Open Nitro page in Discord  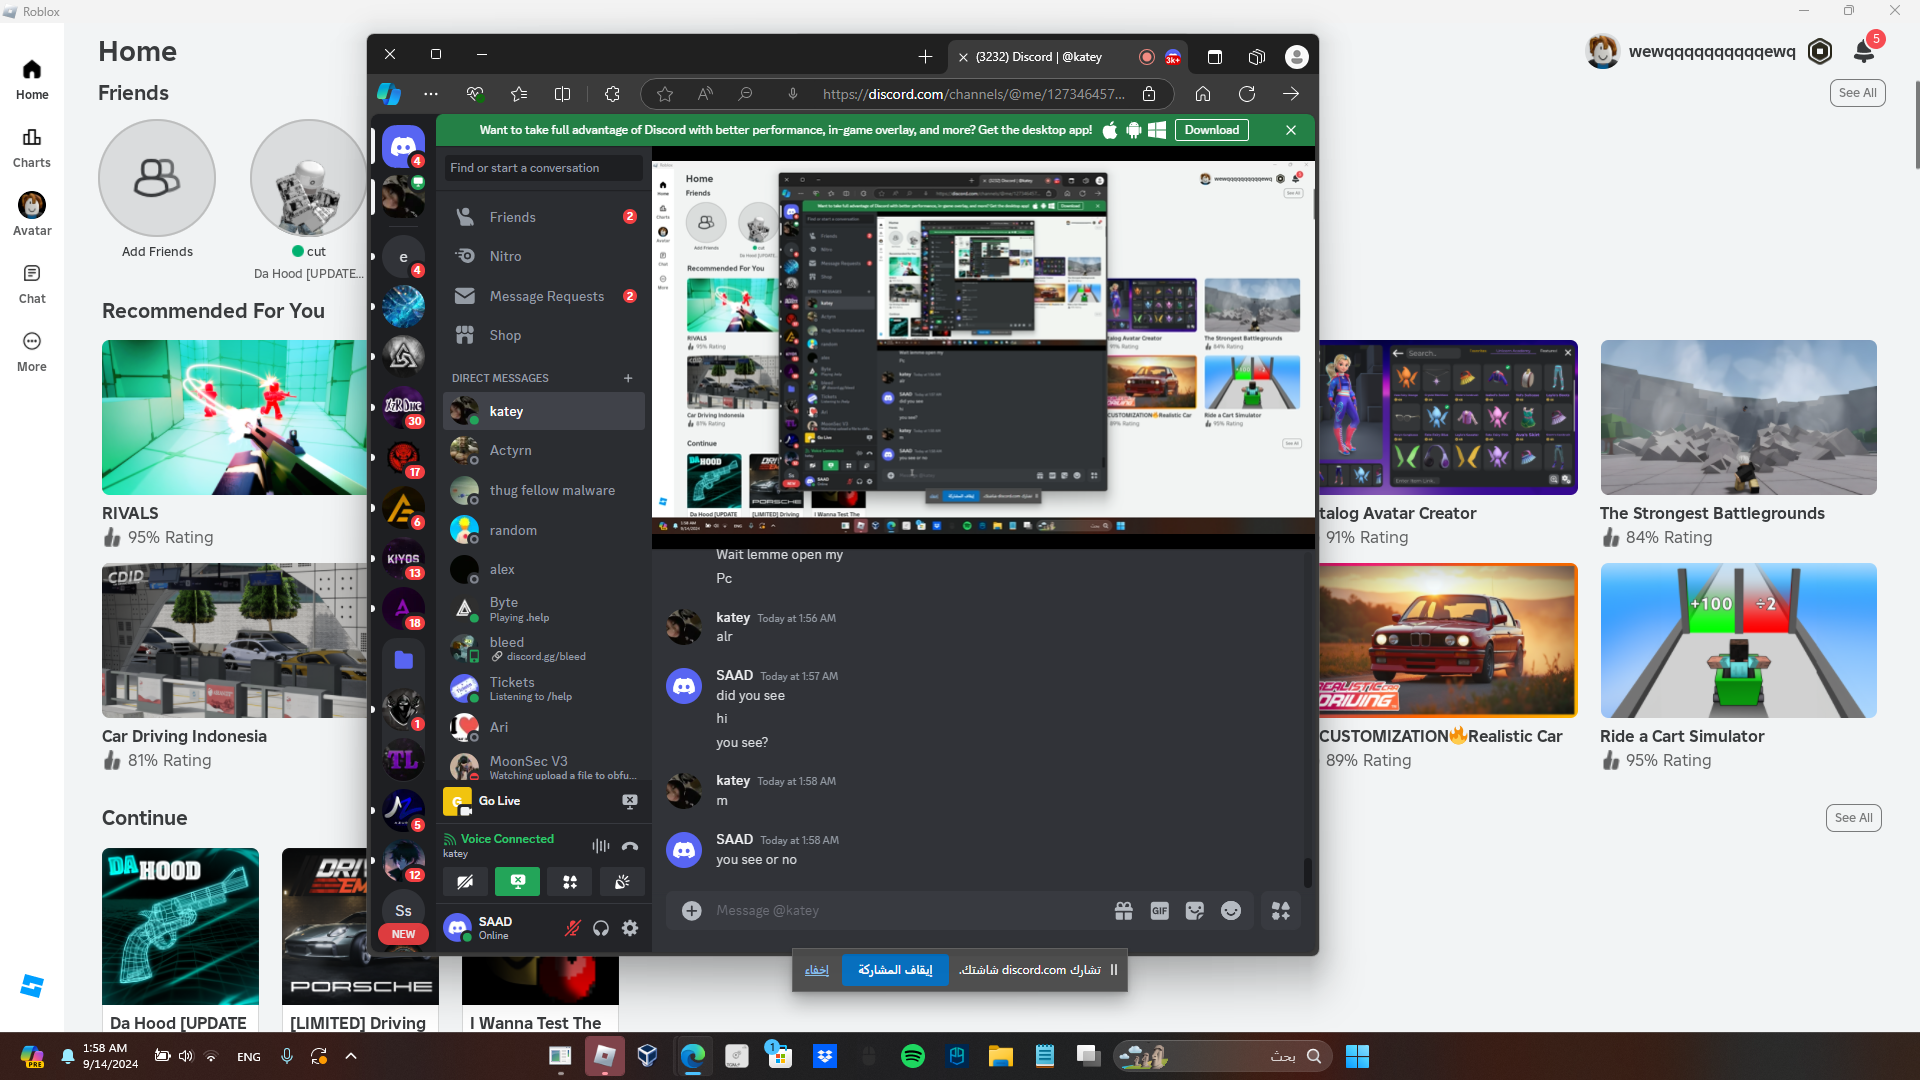(543, 256)
